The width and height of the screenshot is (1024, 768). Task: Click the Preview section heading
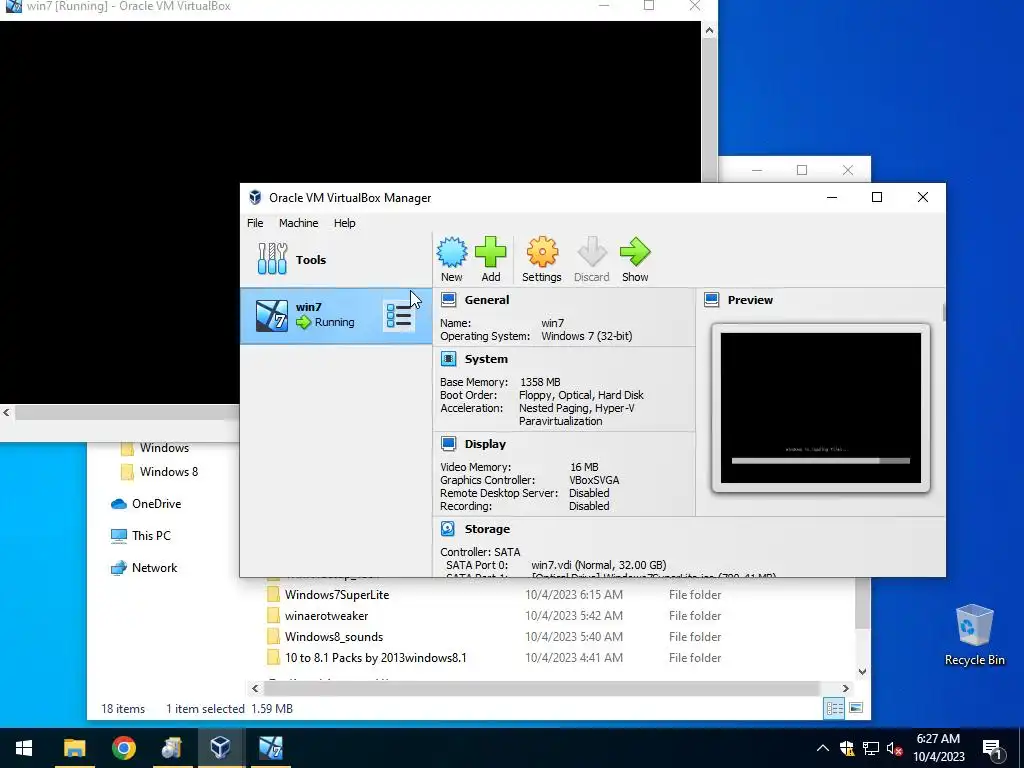750,300
